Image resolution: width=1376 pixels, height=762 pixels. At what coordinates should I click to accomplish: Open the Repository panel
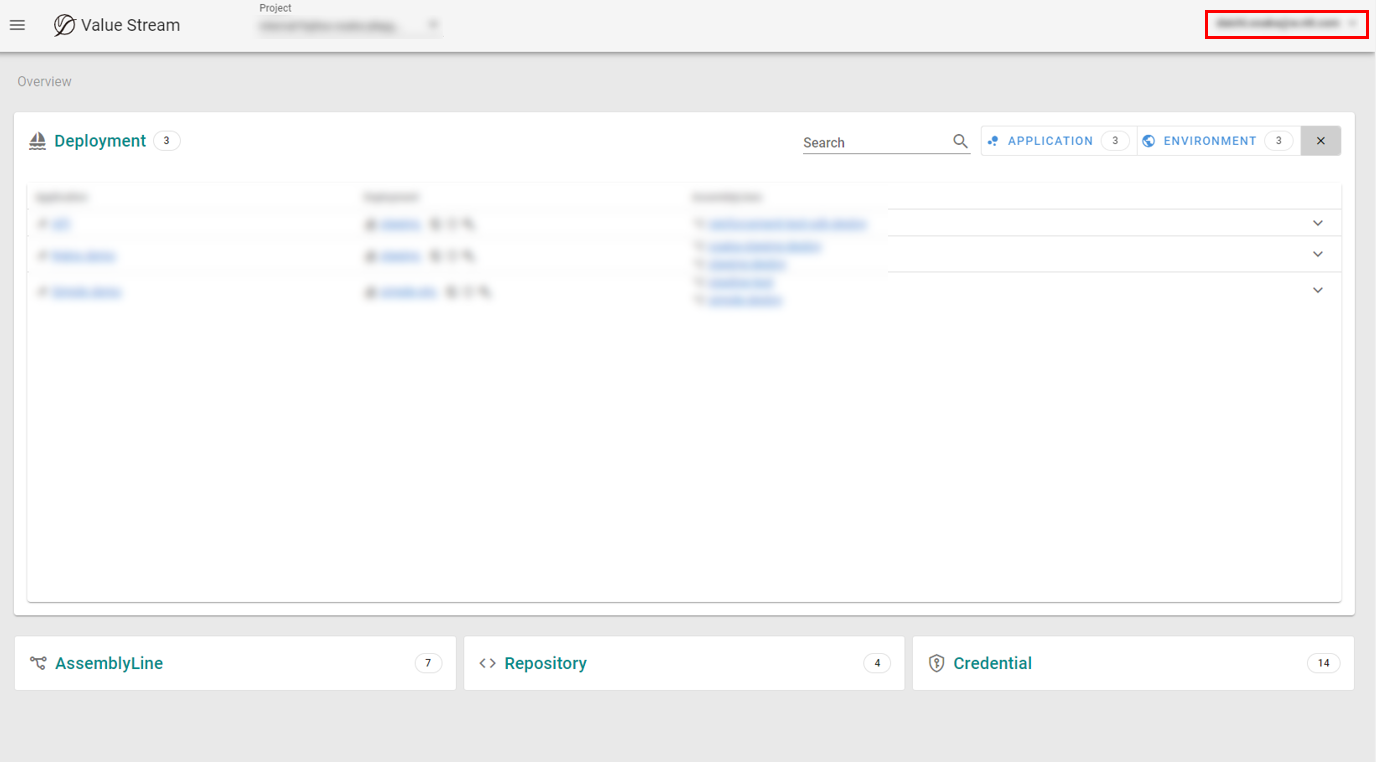[x=545, y=663]
